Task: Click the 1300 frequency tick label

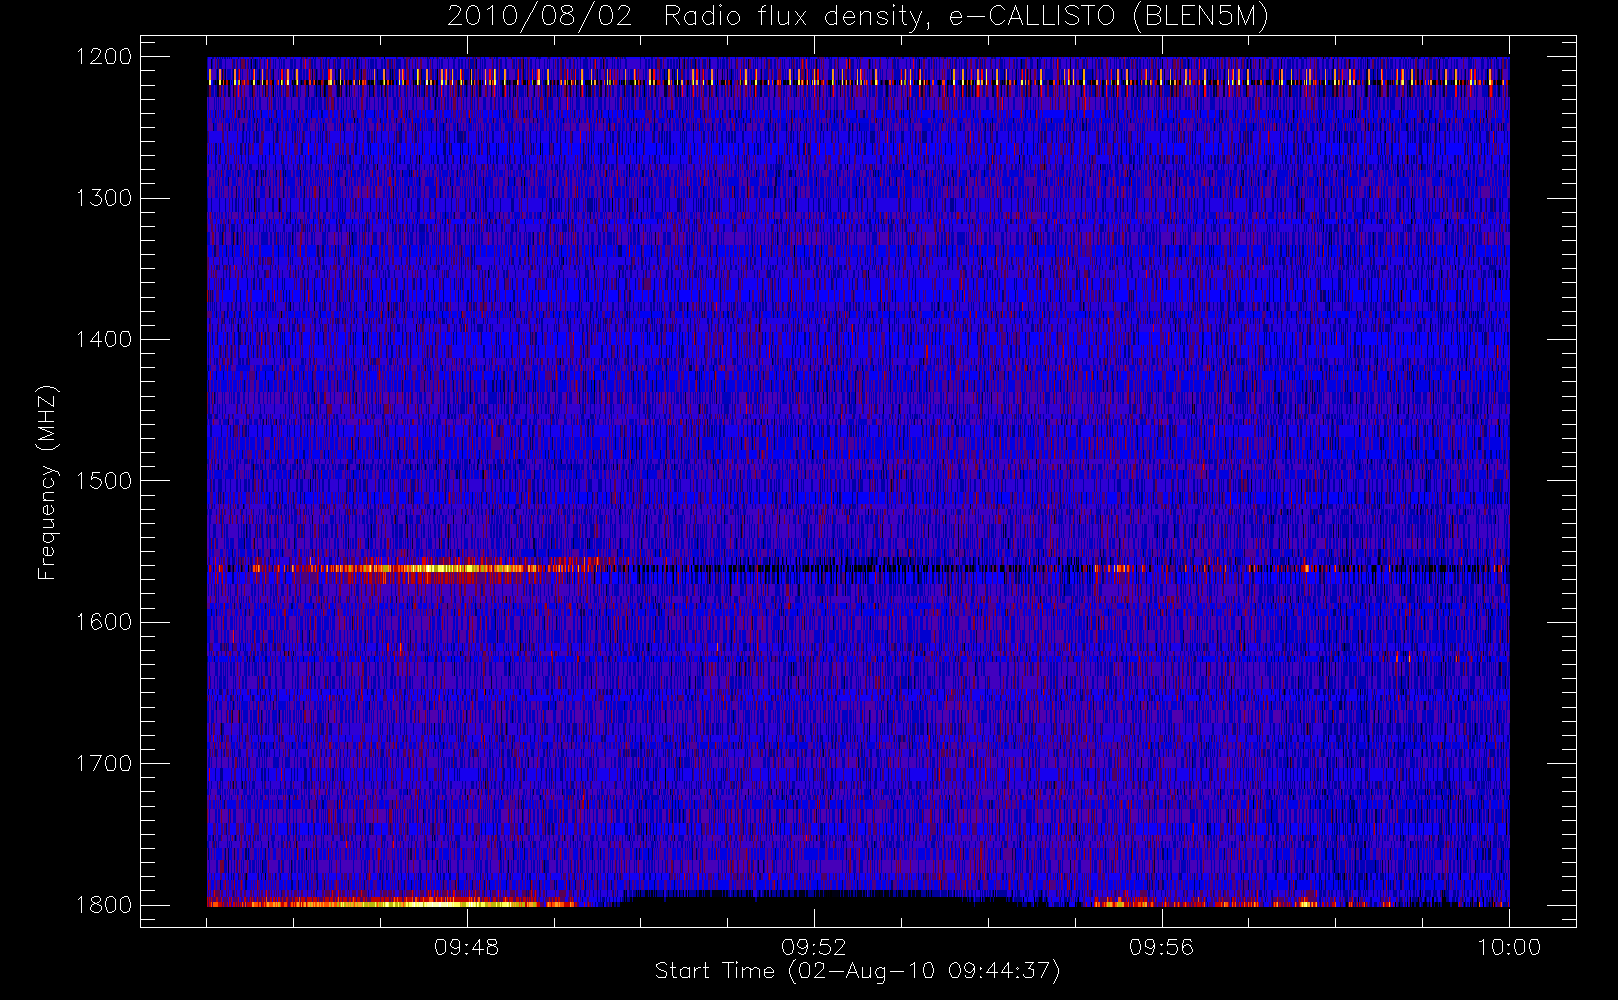Action: [x=104, y=198]
